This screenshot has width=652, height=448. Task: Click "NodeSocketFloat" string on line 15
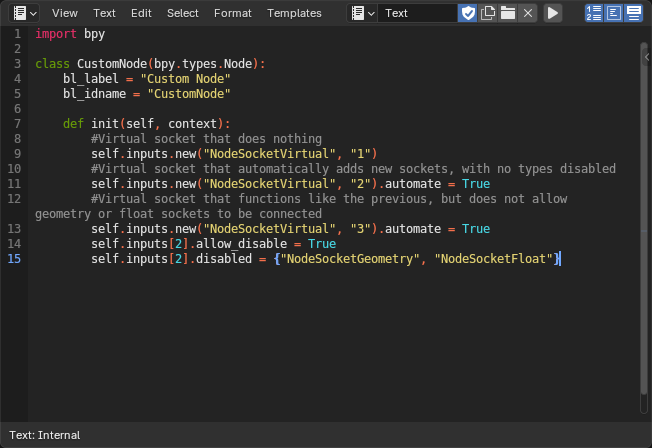[493, 259]
